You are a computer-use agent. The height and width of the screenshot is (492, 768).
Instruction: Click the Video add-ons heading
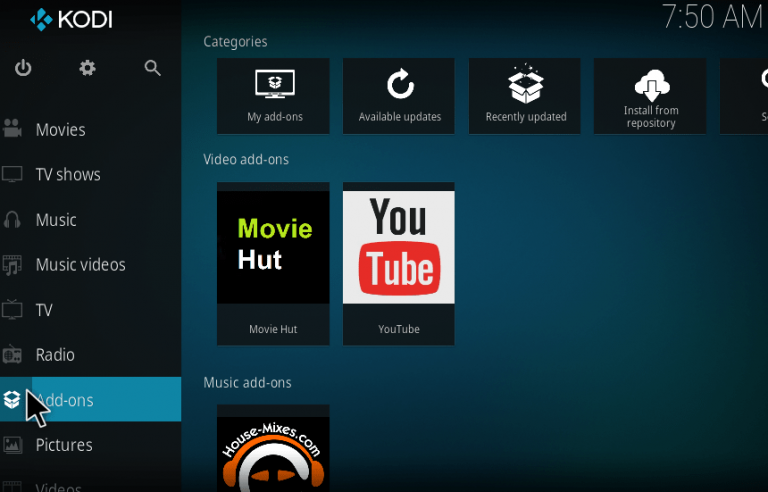(246, 159)
